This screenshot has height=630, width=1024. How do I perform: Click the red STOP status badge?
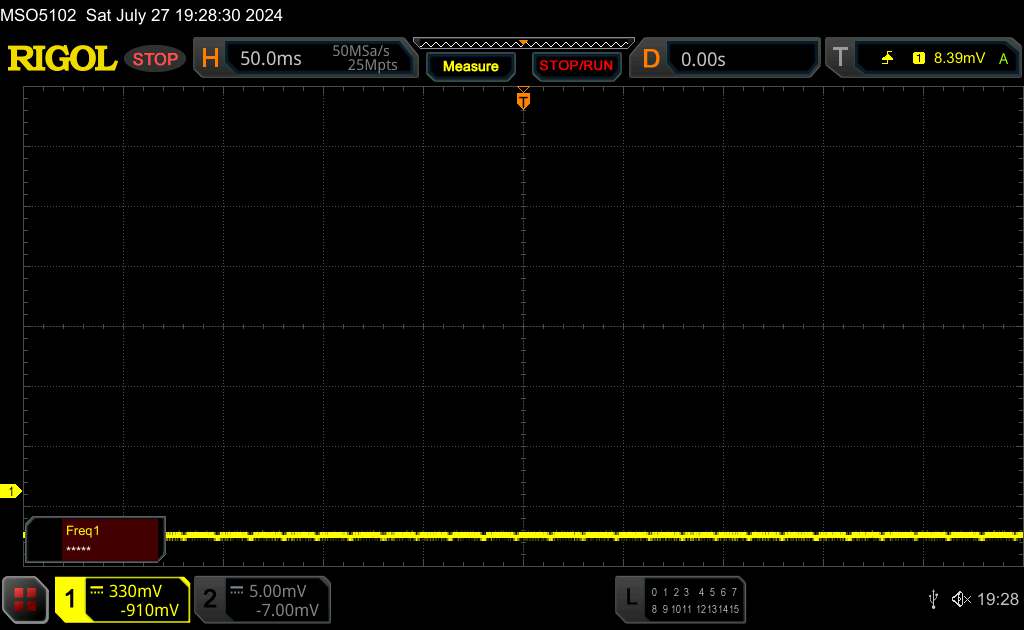(155, 59)
